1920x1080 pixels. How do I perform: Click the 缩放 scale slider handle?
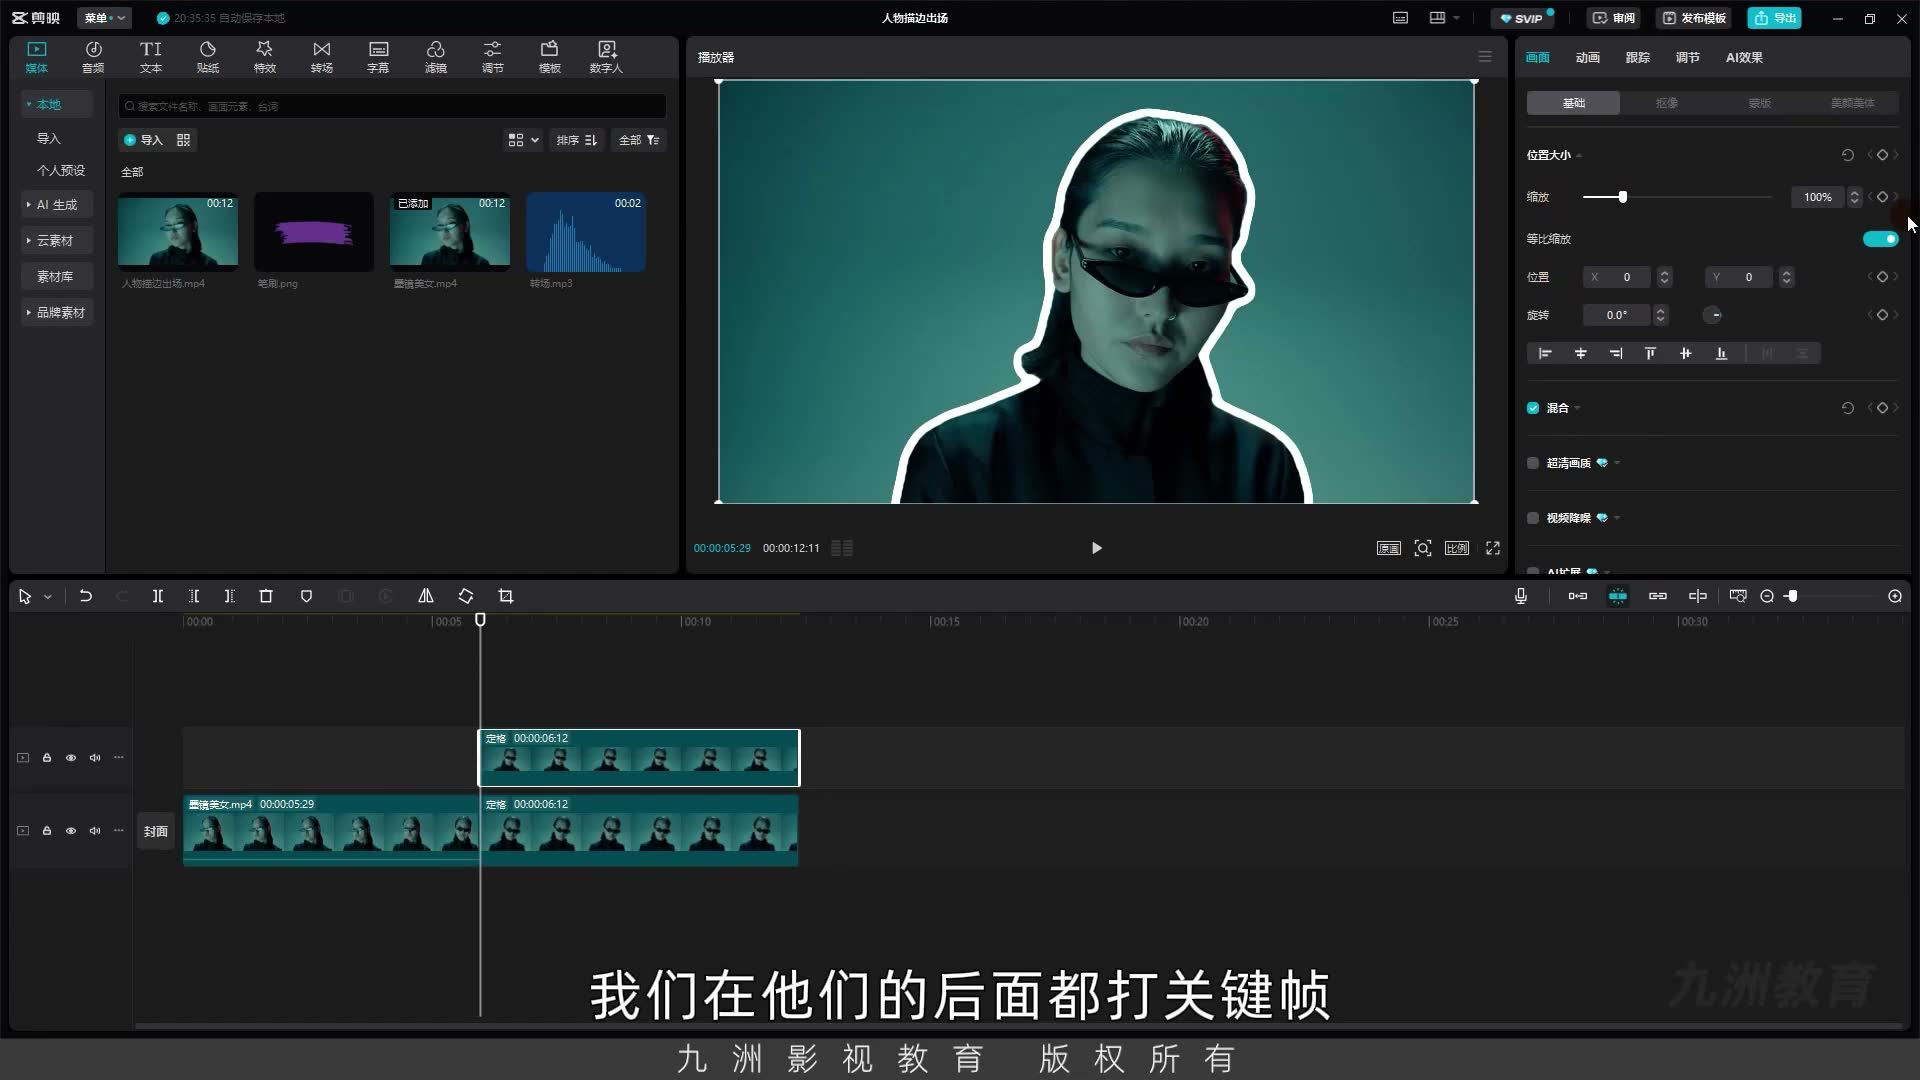click(1623, 197)
